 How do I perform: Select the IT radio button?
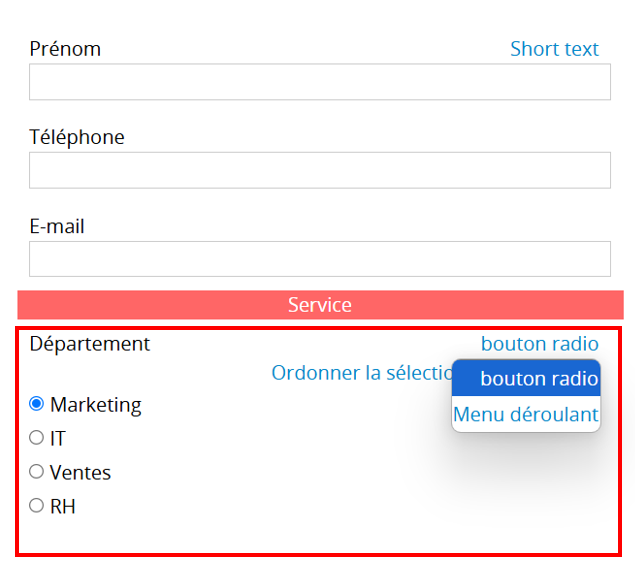[36, 437]
